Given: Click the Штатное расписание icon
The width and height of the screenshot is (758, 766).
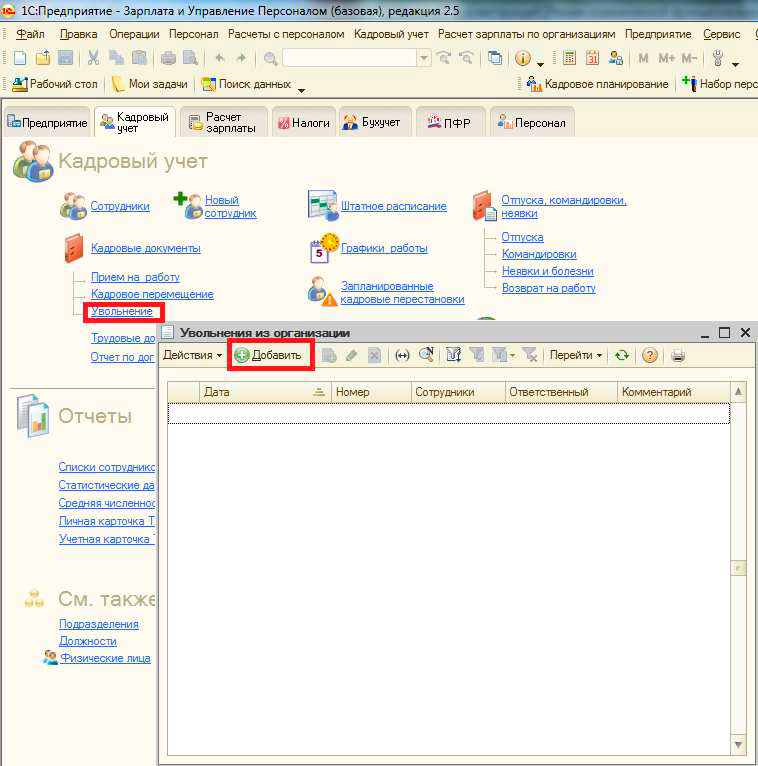Looking at the screenshot, I should pyautogui.click(x=322, y=206).
